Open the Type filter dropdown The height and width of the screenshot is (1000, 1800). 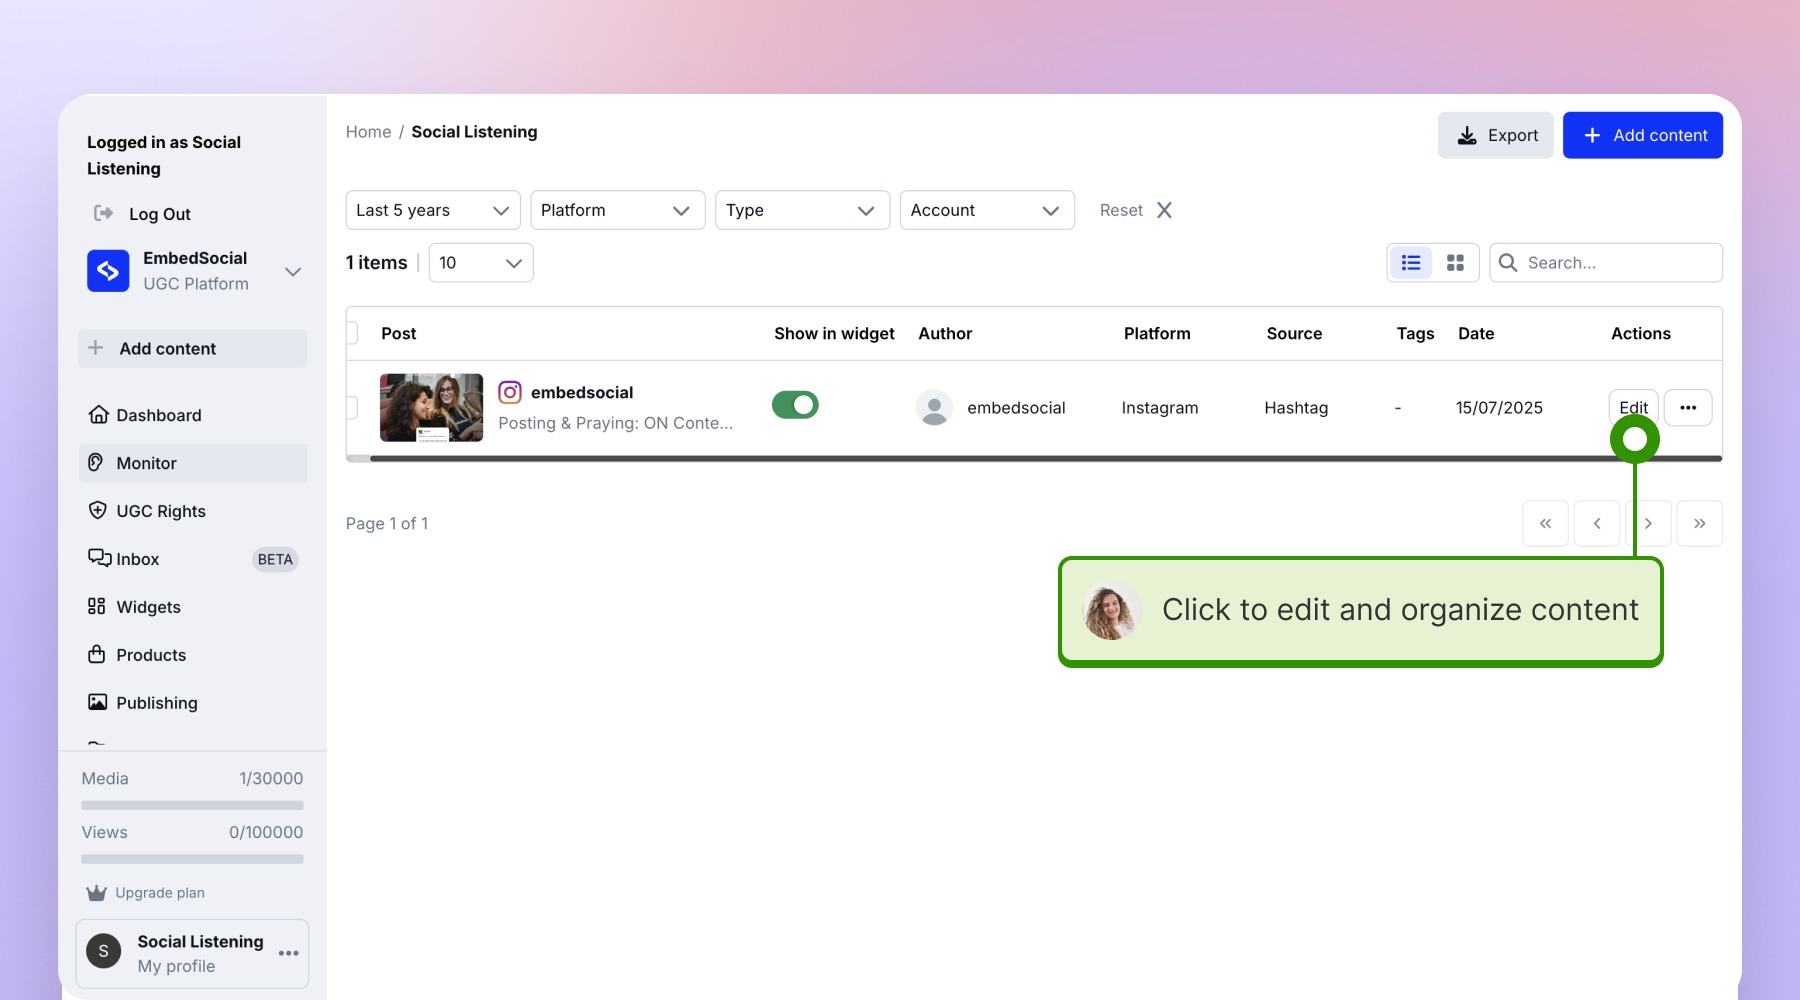[803, 210]
